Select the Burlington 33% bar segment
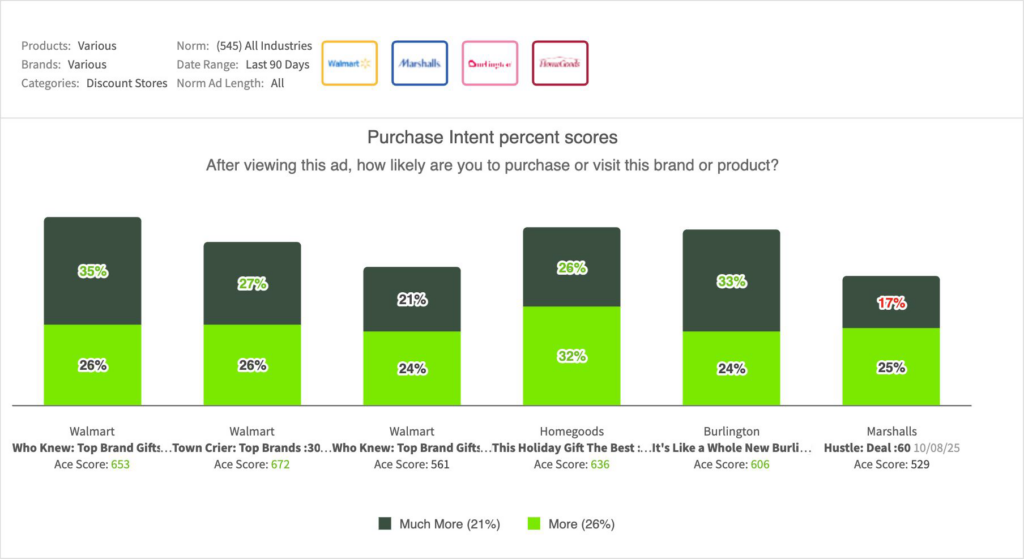 pos(731,281)
